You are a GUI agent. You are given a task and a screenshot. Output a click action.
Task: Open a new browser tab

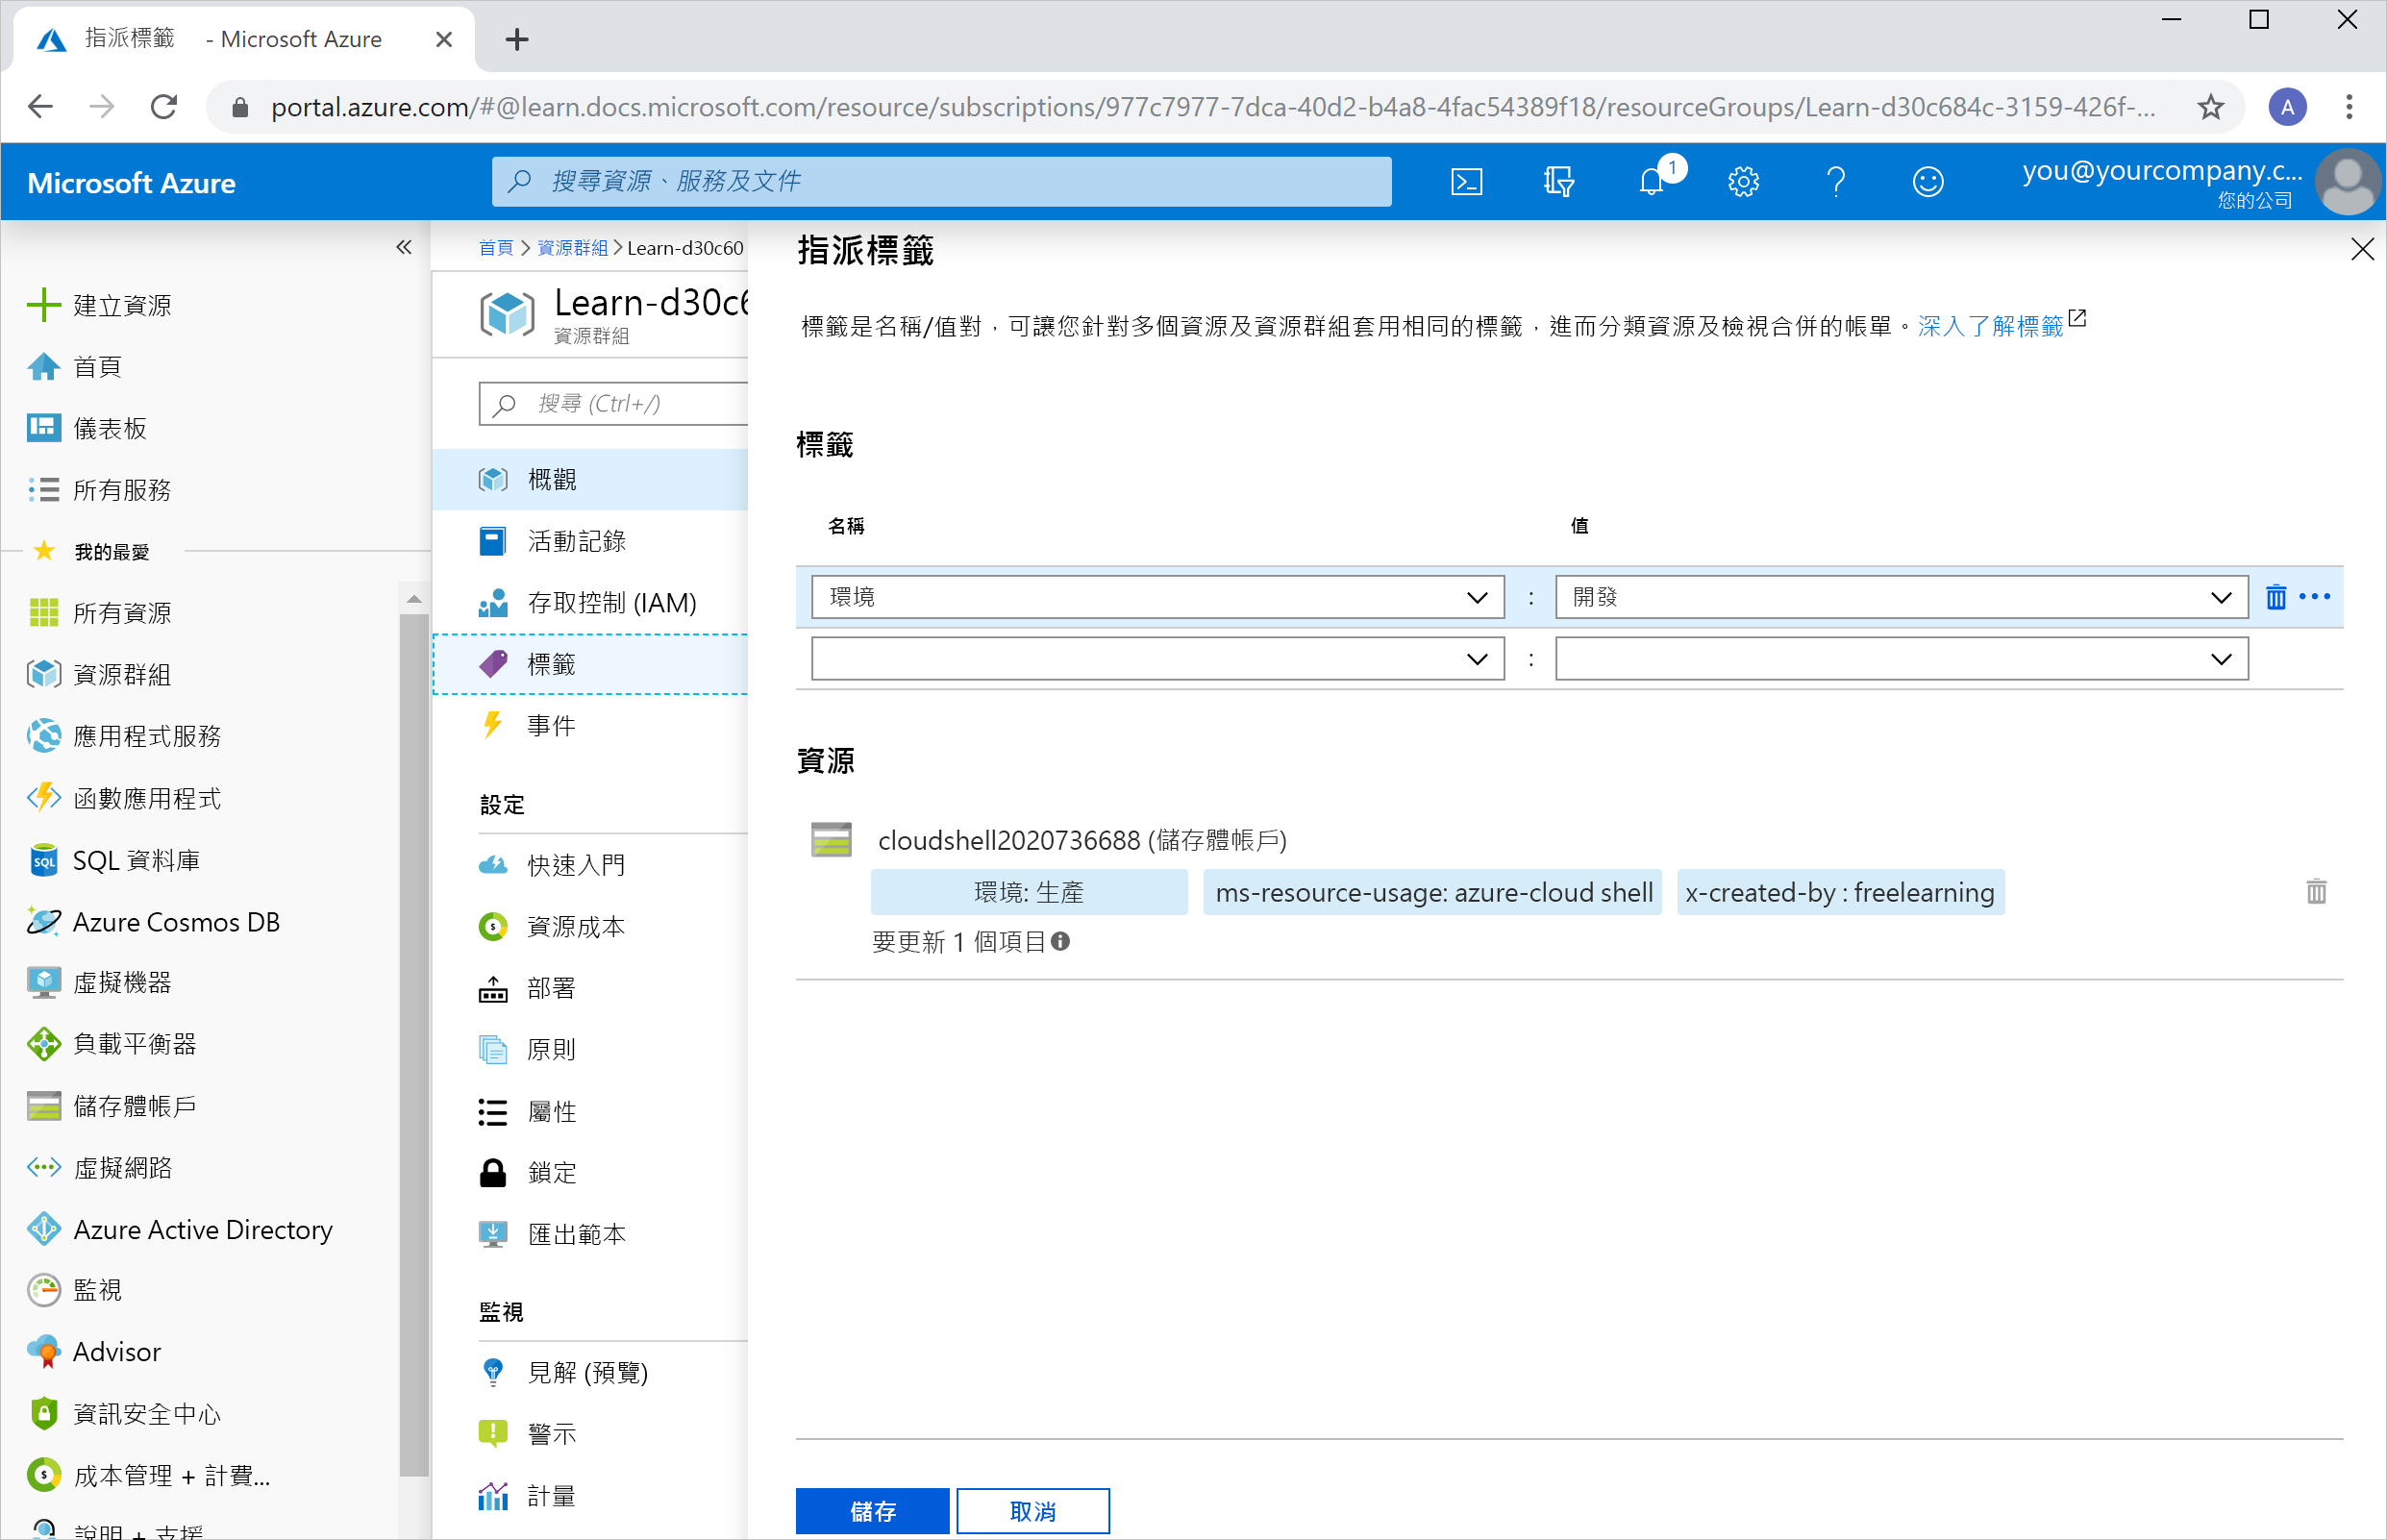click(x=517, y=39)
